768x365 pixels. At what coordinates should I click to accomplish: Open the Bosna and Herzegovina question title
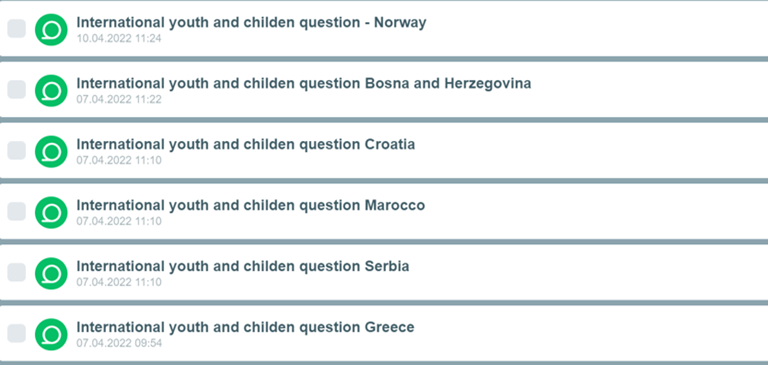coord(304,84)
